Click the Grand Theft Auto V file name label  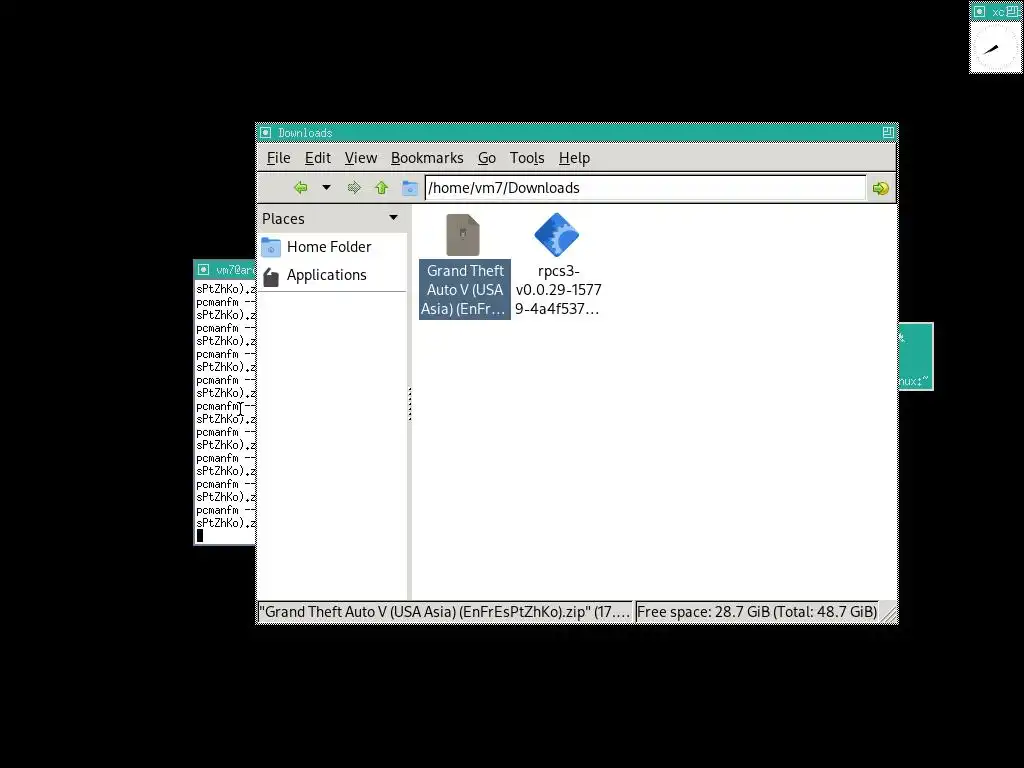tap(464, 289)
